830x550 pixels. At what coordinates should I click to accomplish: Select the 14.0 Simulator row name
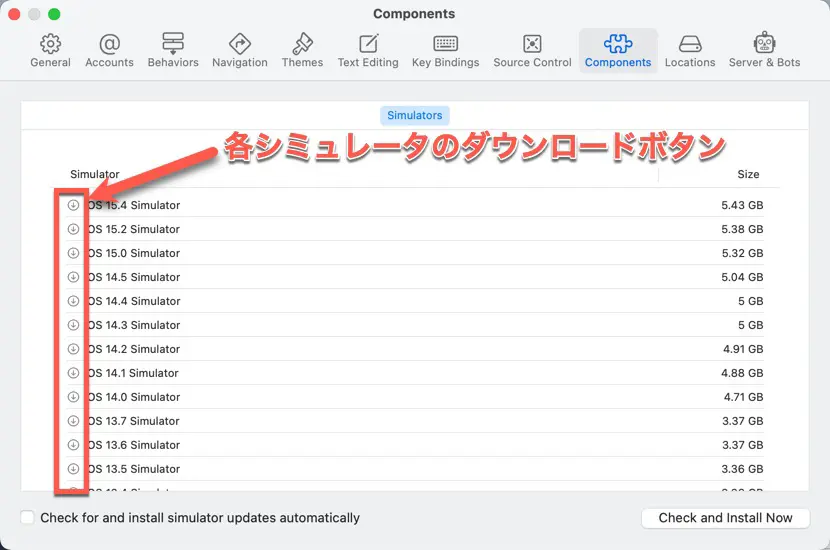134,397
